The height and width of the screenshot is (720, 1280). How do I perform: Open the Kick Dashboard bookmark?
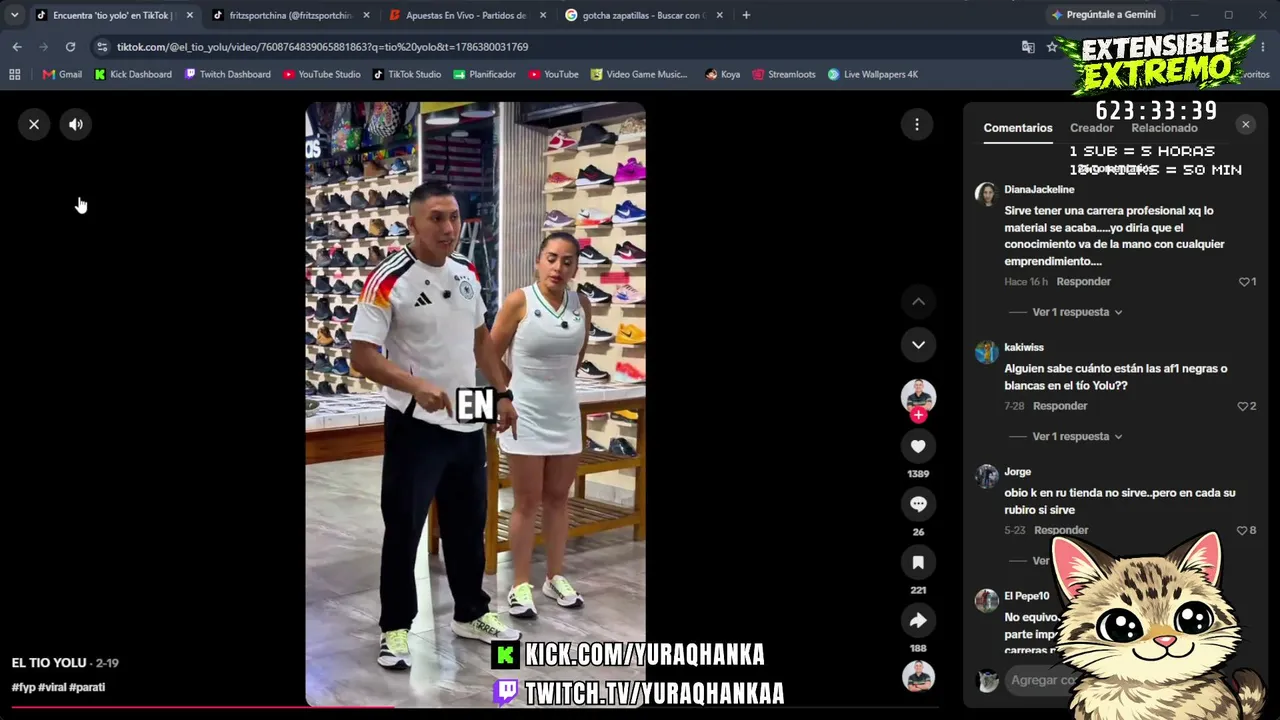tap(133, 74)
